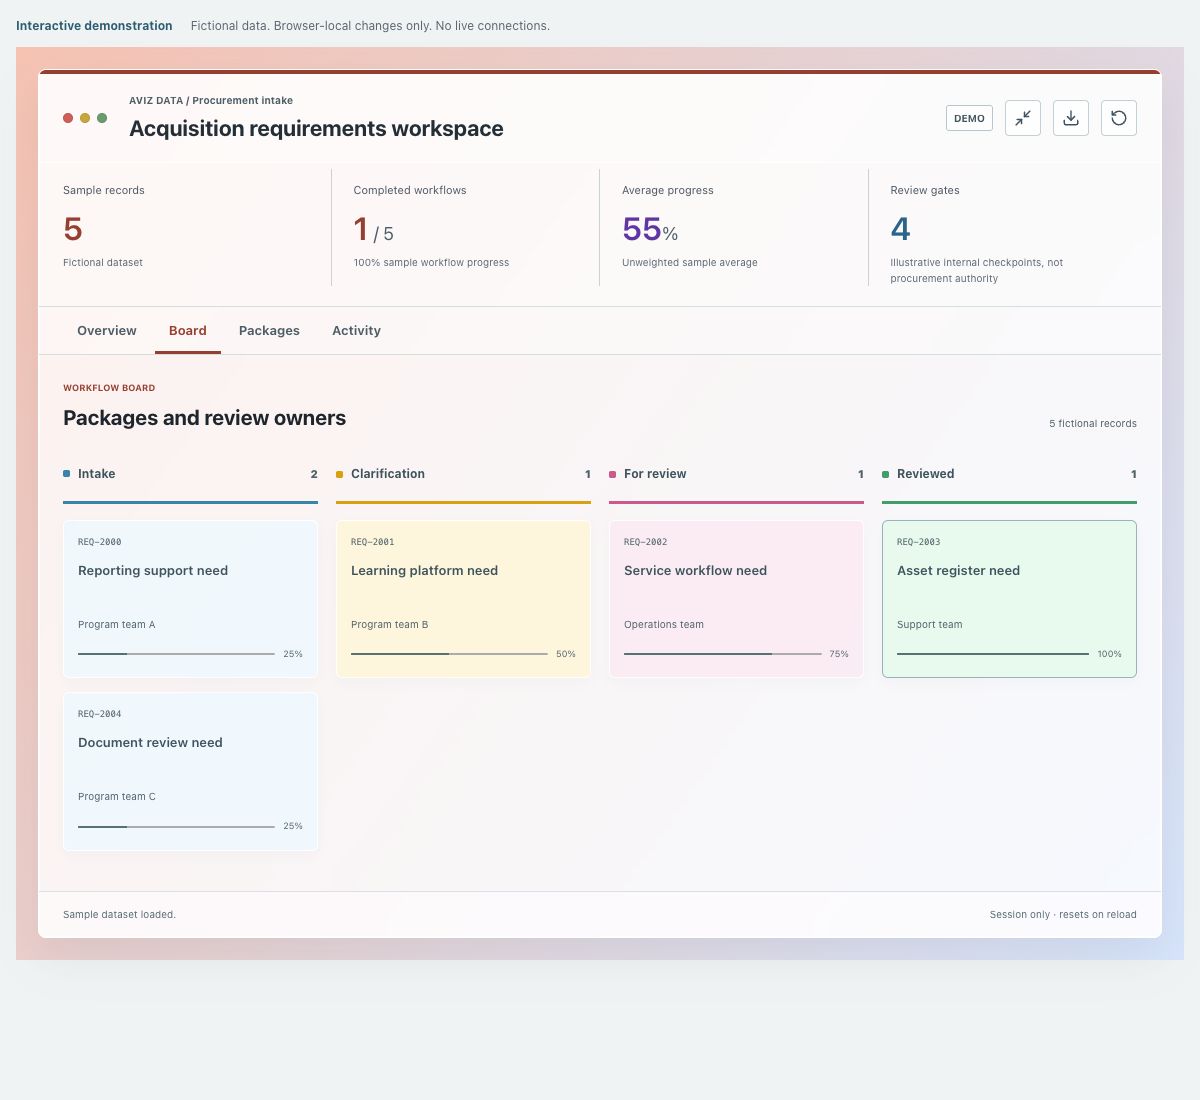Select the Asset register need title
This screenshot has width=1200, height=1100.
point(958,571)
